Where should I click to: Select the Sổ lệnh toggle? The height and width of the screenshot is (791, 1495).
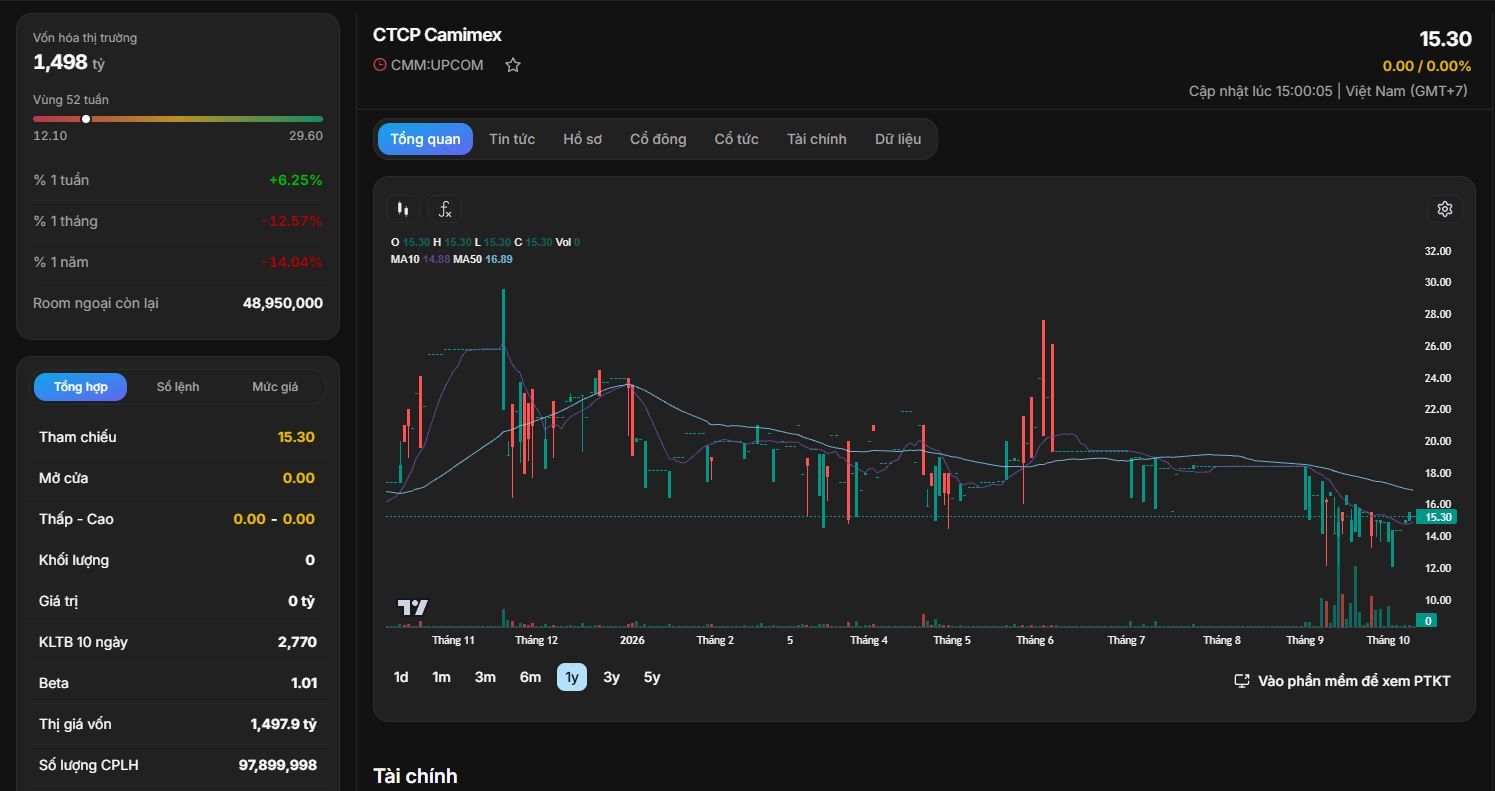178,387
